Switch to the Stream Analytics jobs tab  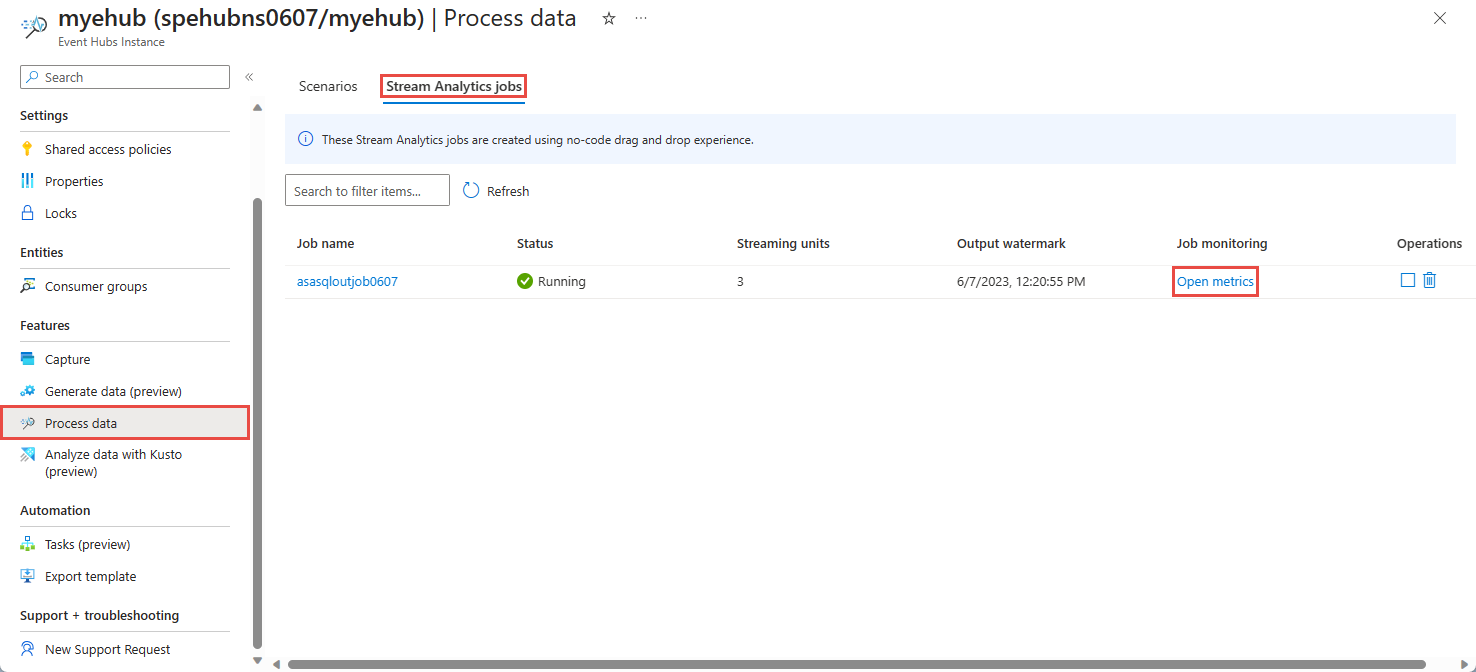click(x=453, y=86)
